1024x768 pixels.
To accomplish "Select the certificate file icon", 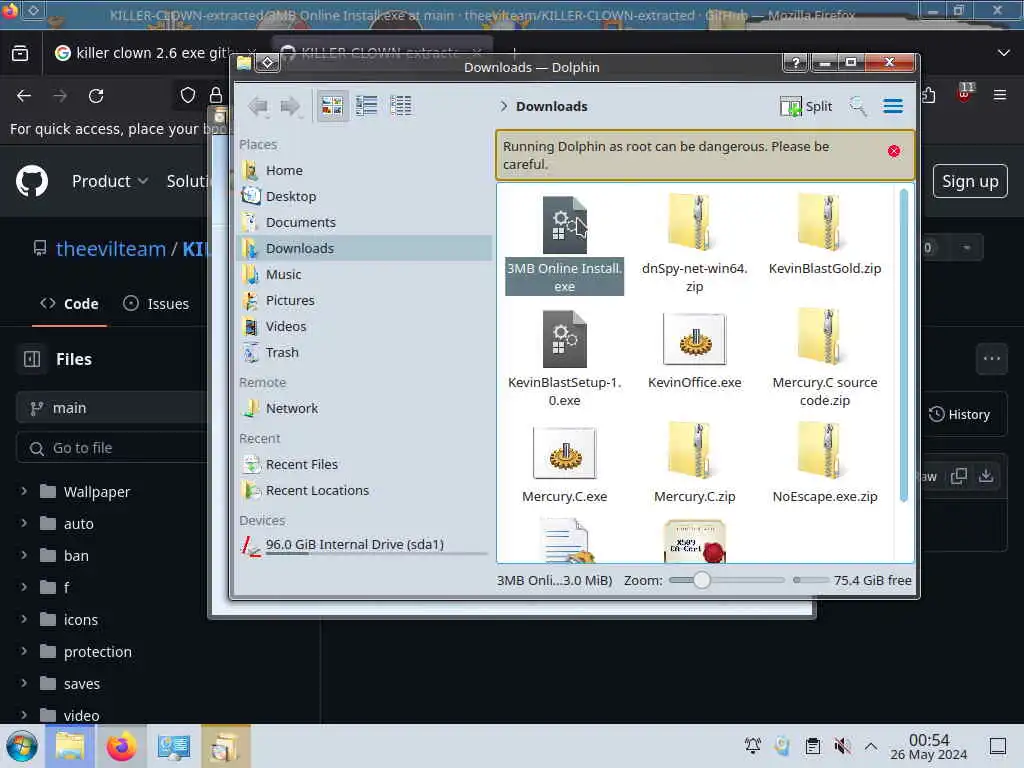I will coord(695,541).
